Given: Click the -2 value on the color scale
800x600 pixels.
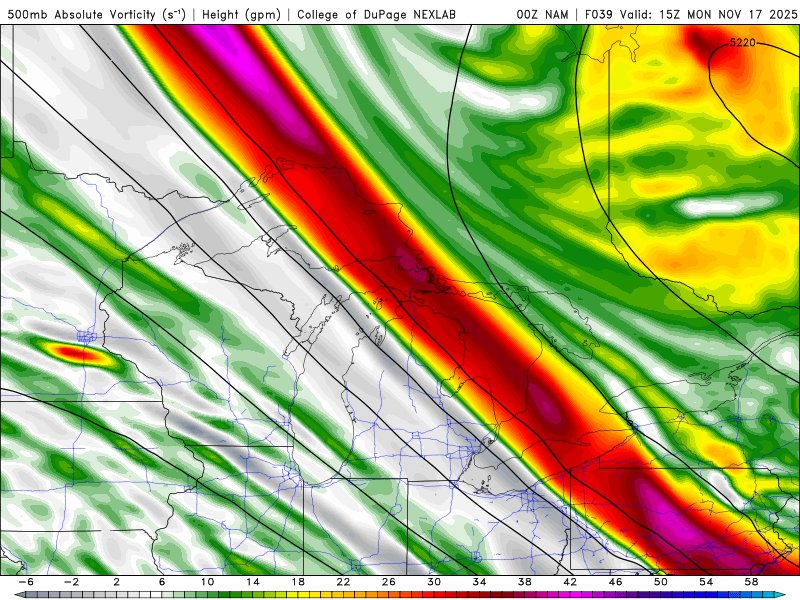Looking at the screenshot, I should coord(71,582).
